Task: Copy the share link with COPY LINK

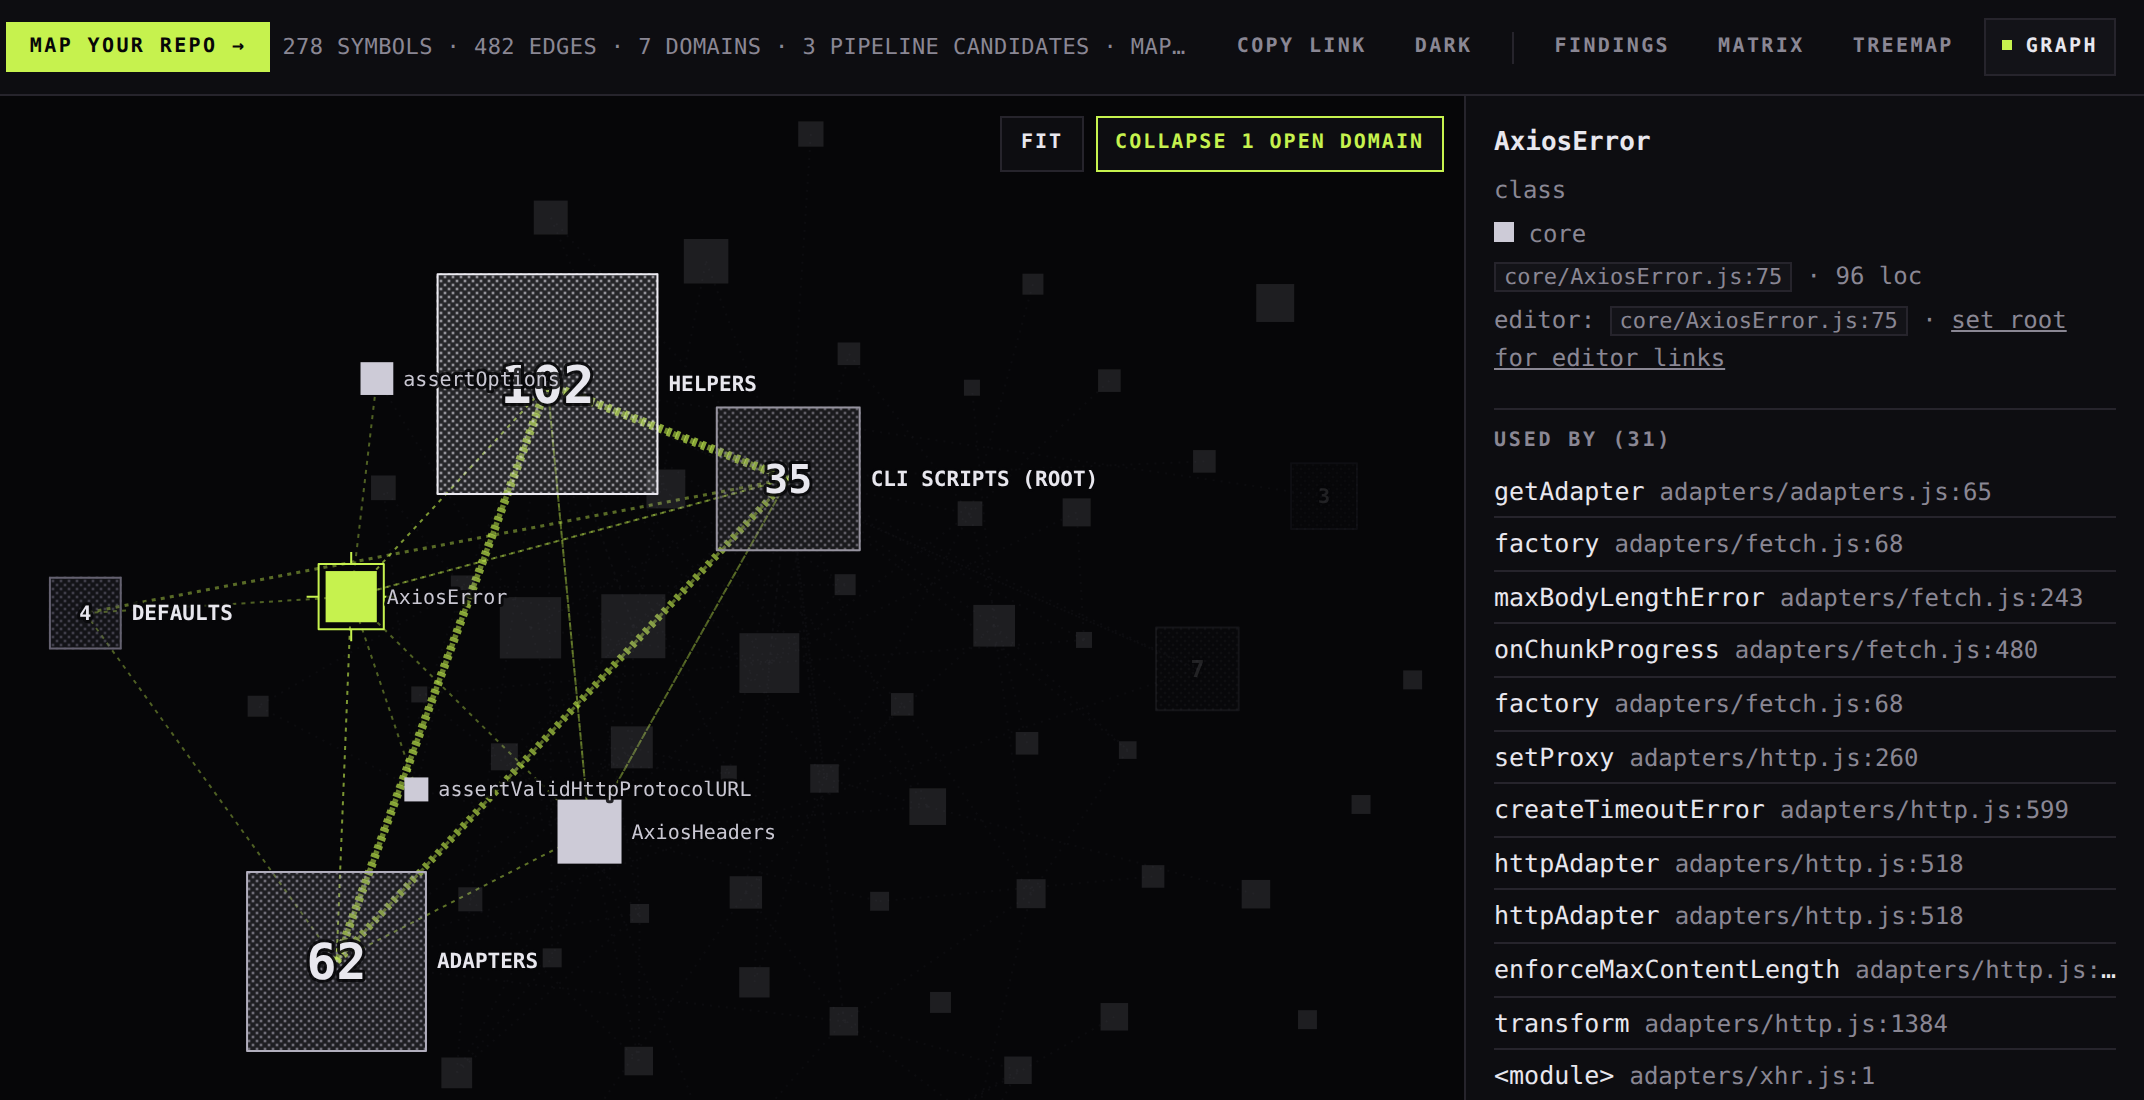Action: tap(1301, 46)
